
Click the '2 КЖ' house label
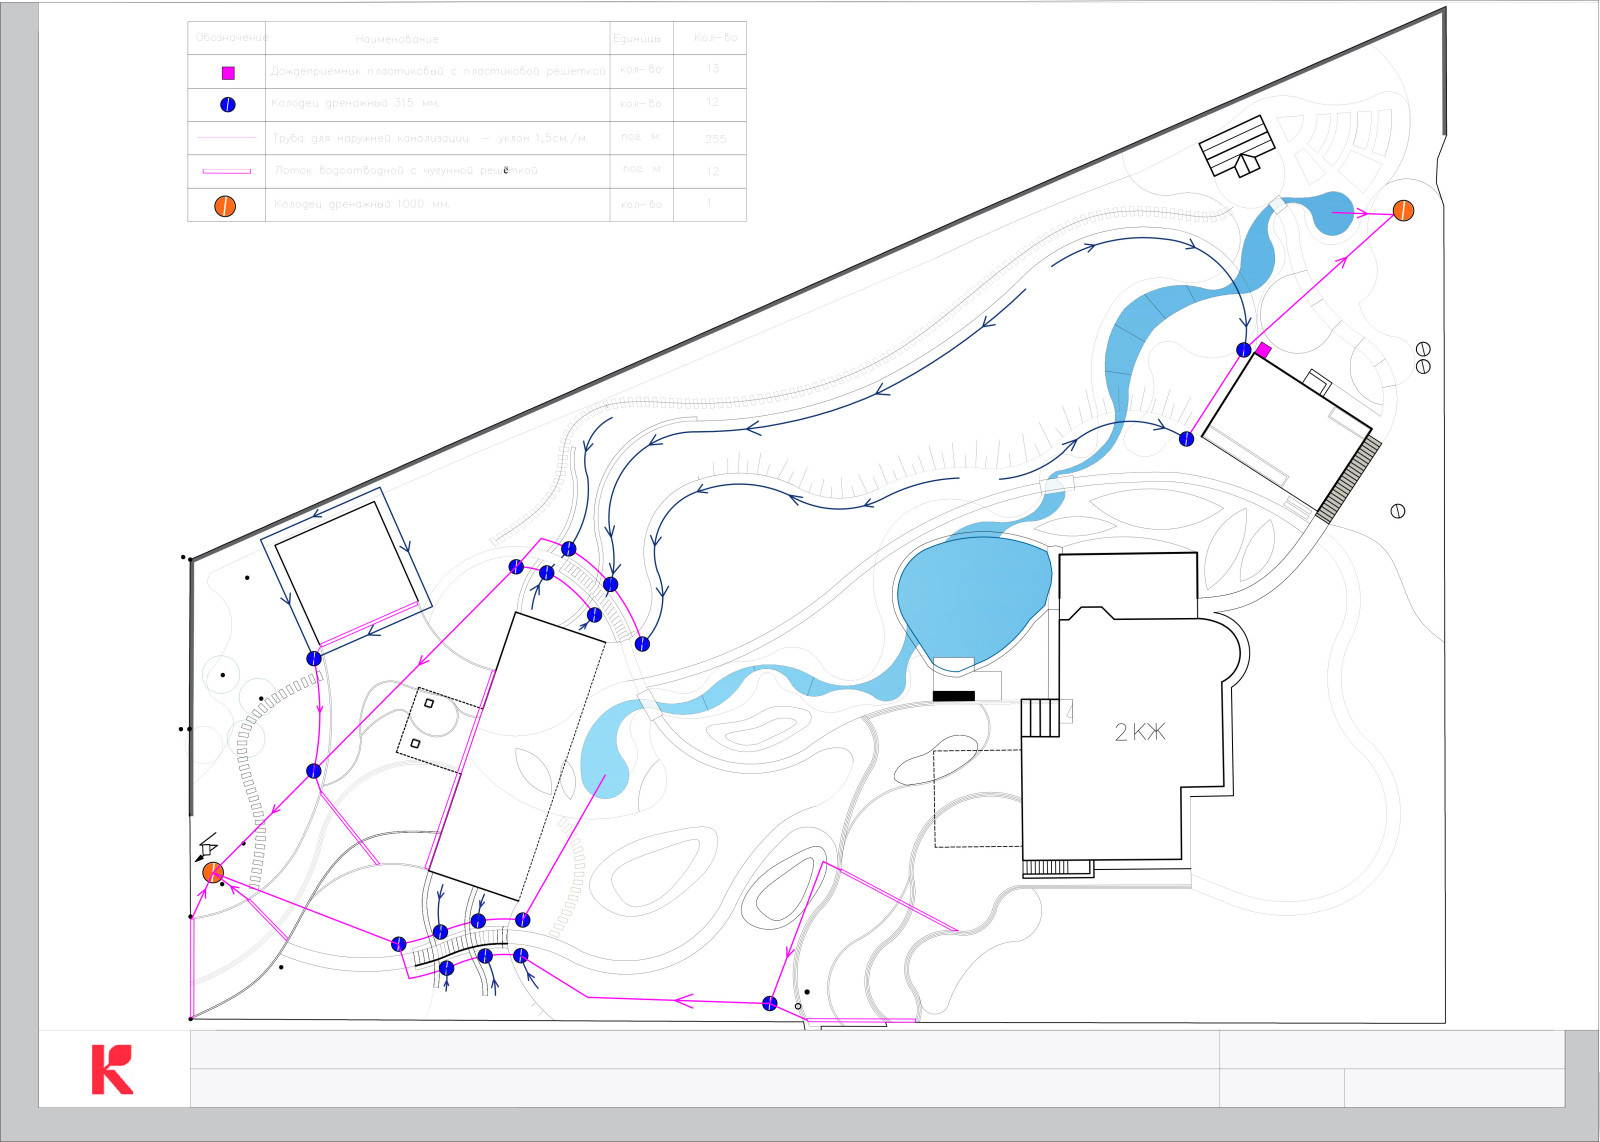coord(1140,732)
